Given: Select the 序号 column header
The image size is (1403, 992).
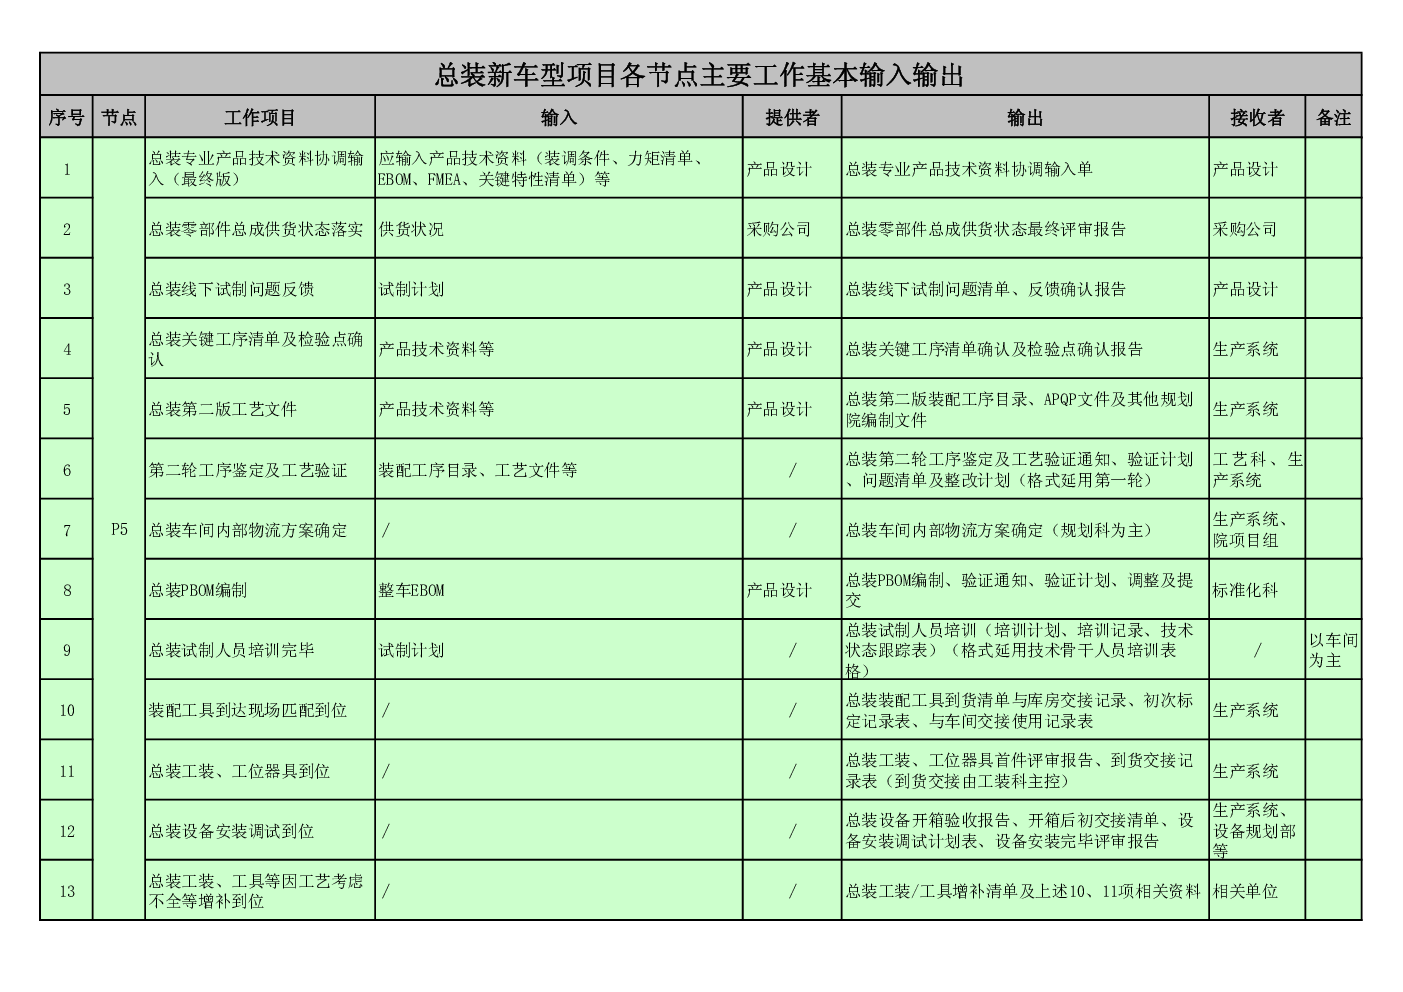Looking at the screenshot, I should (66, 118).
